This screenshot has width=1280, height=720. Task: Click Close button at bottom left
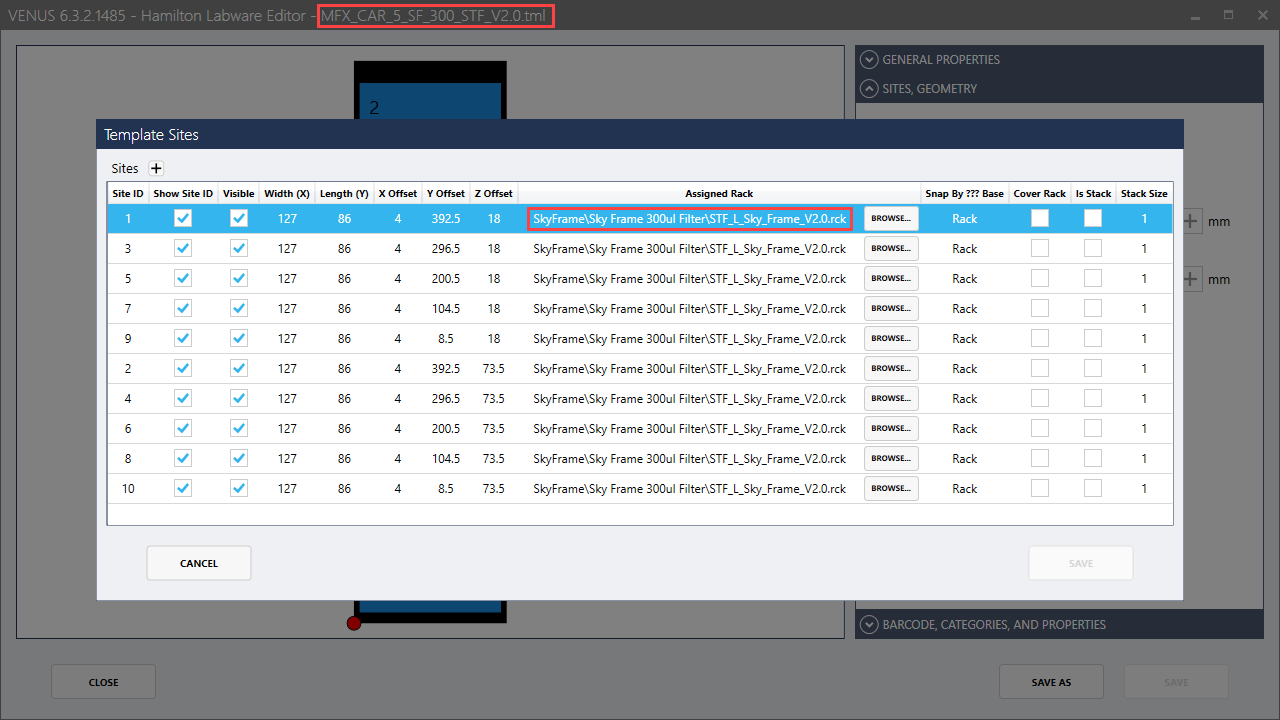(103, 682)
